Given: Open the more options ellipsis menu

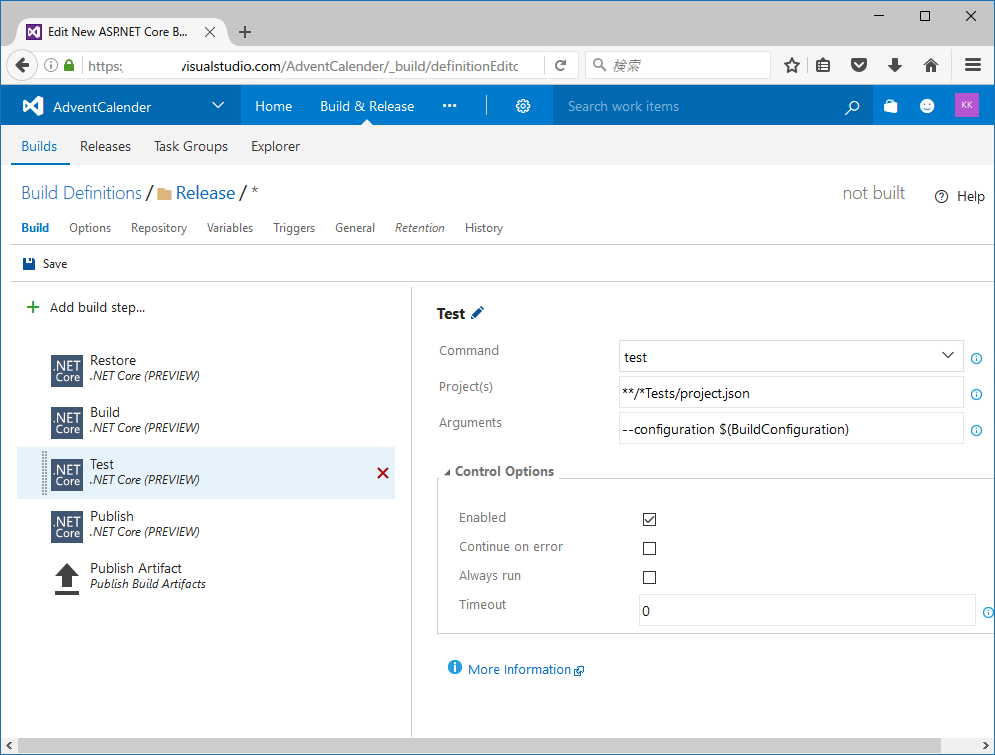Looking at the screenshot, I should (449, 106).
